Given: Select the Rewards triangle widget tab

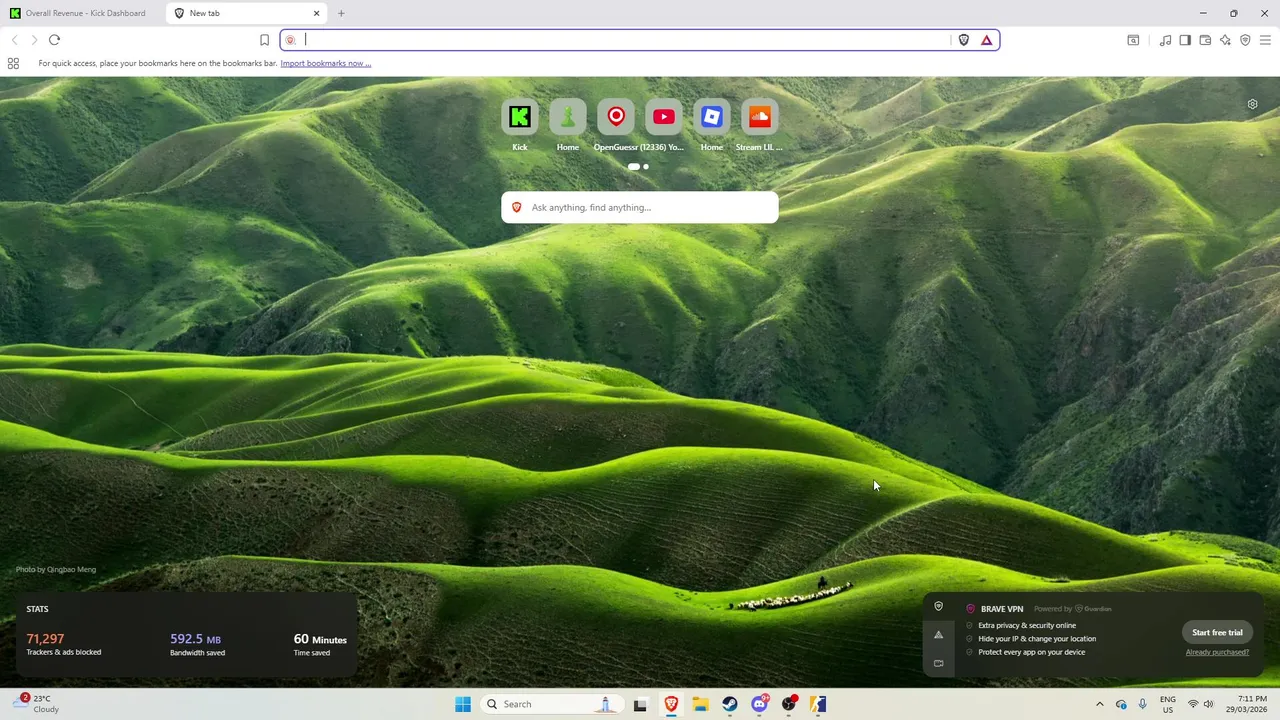Looking at the screenshot, I should coord(938,634).
